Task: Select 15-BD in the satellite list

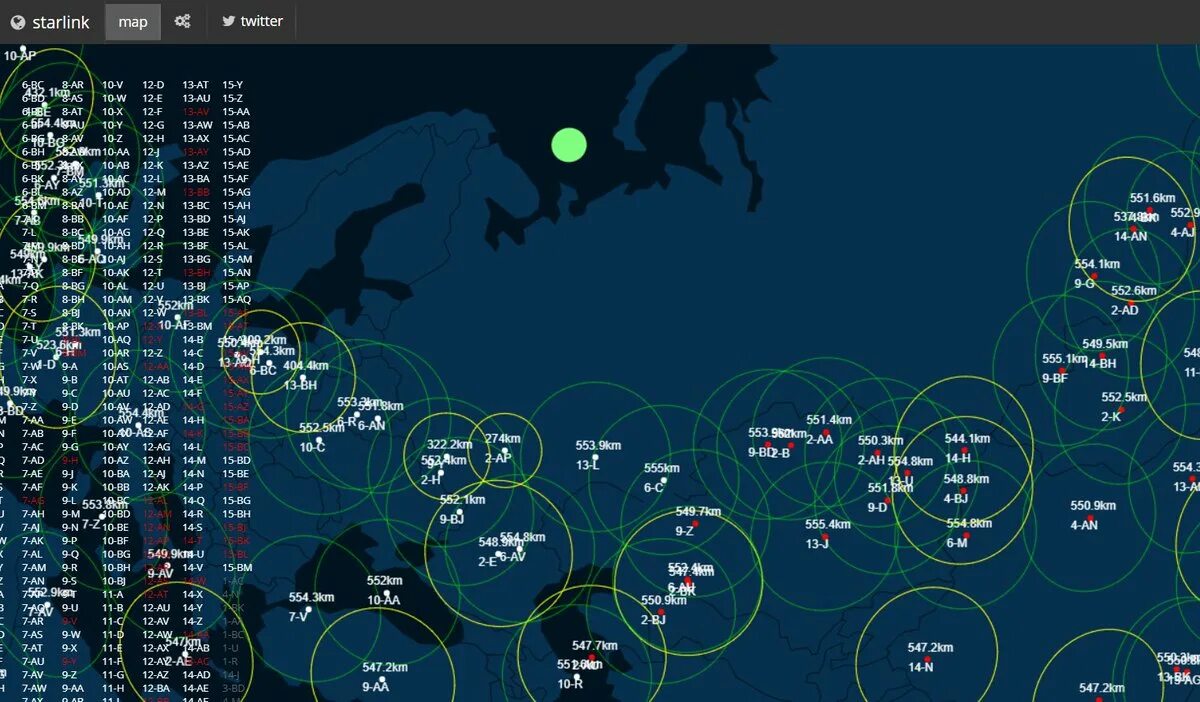Action: (236, 460)
